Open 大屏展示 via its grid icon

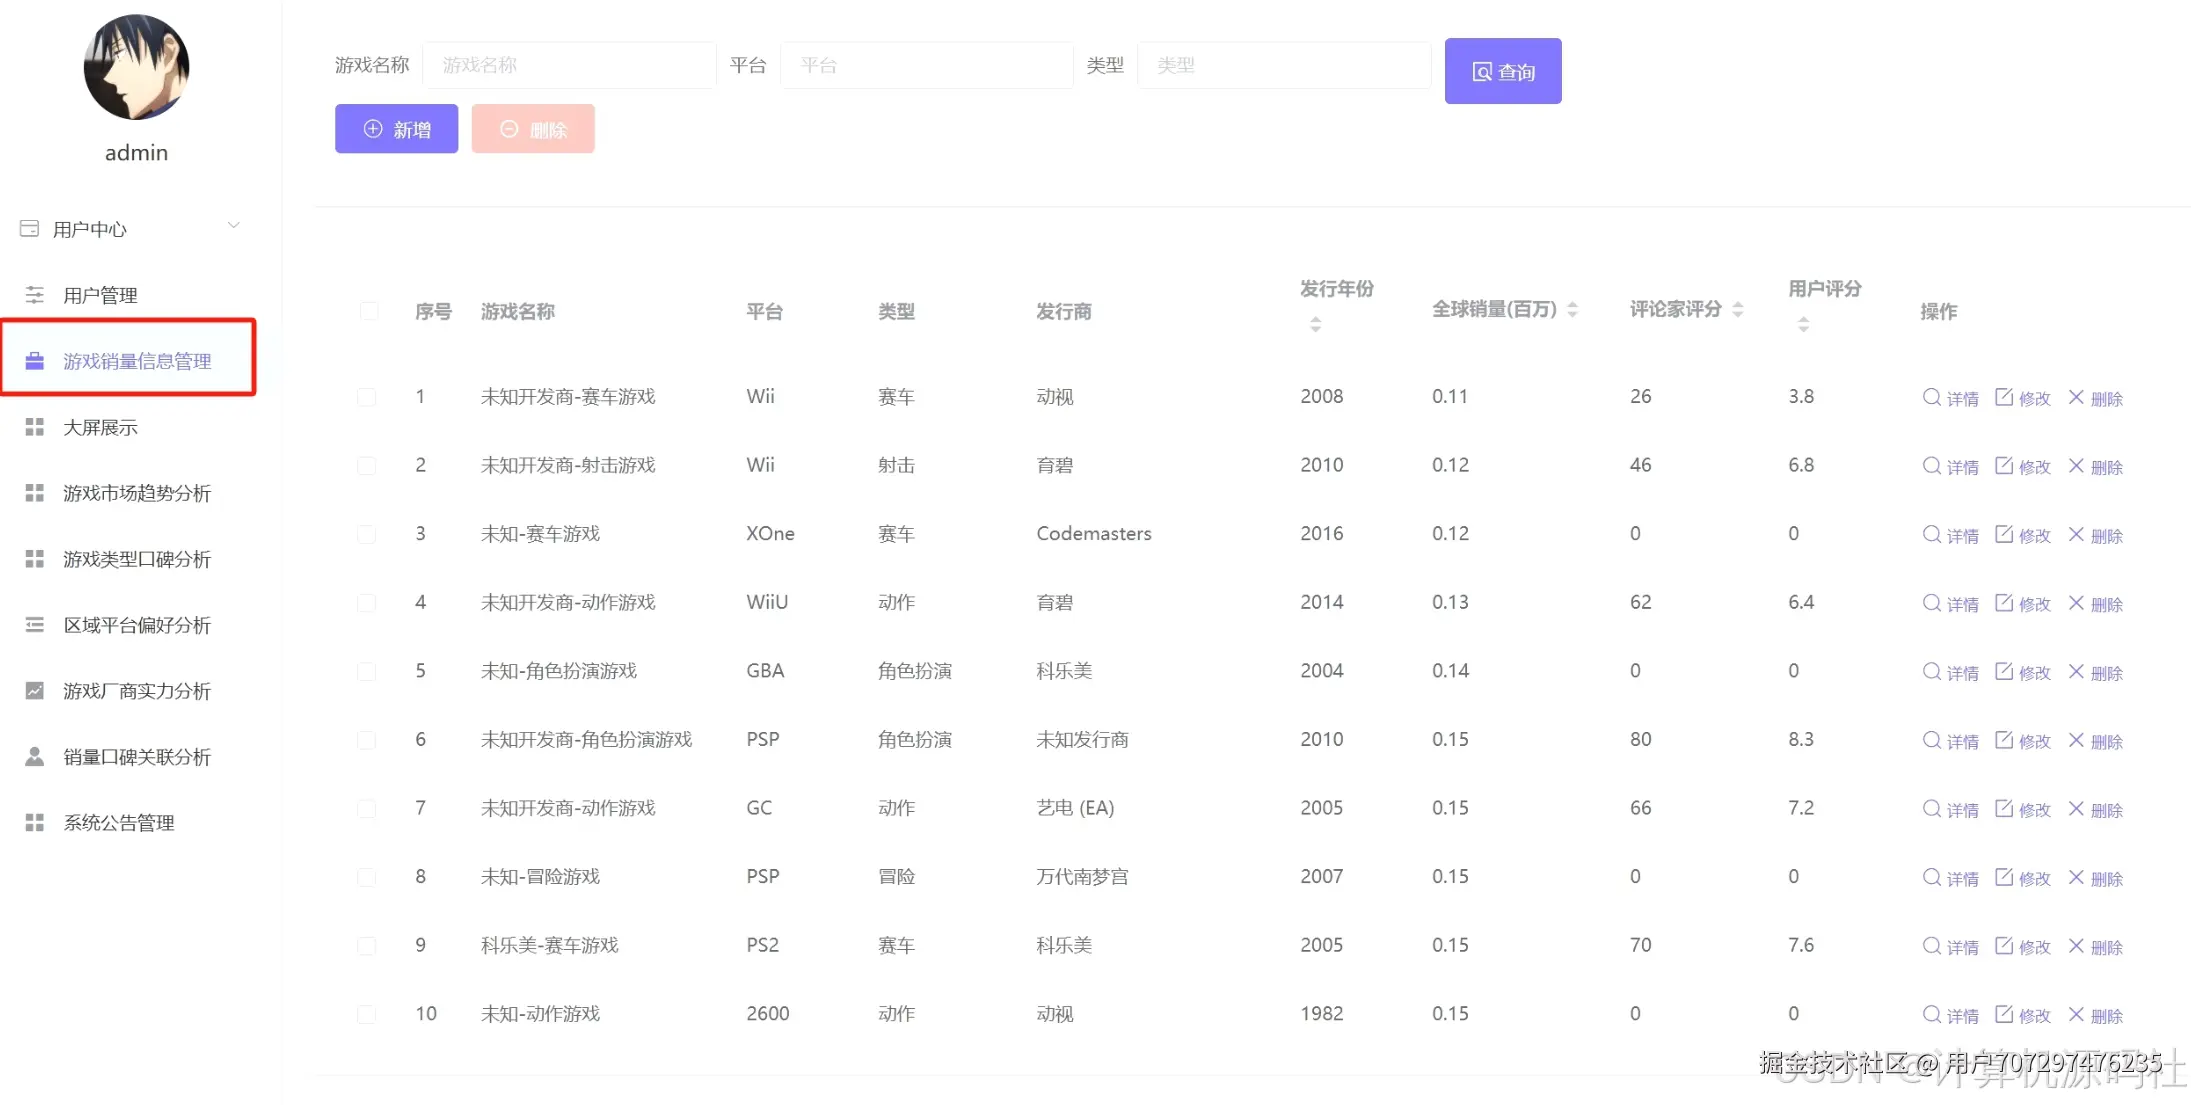click(34, 427)
